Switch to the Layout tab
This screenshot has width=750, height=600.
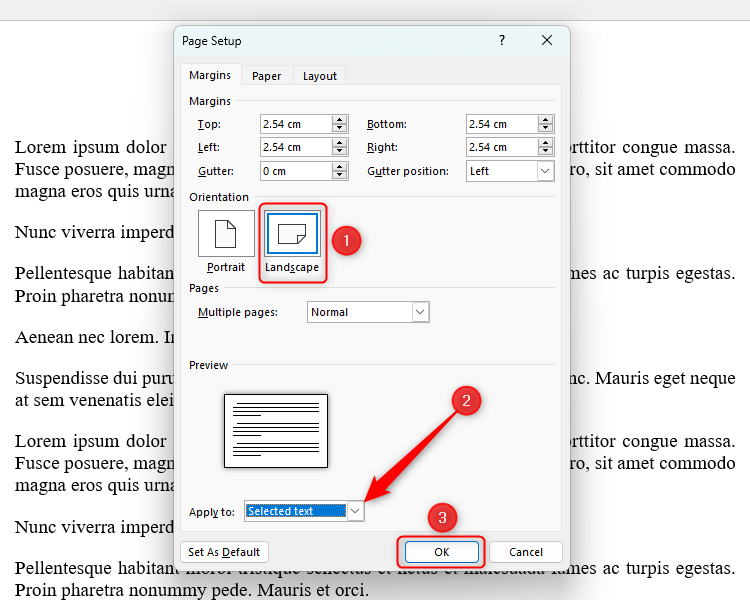[320, 76]
